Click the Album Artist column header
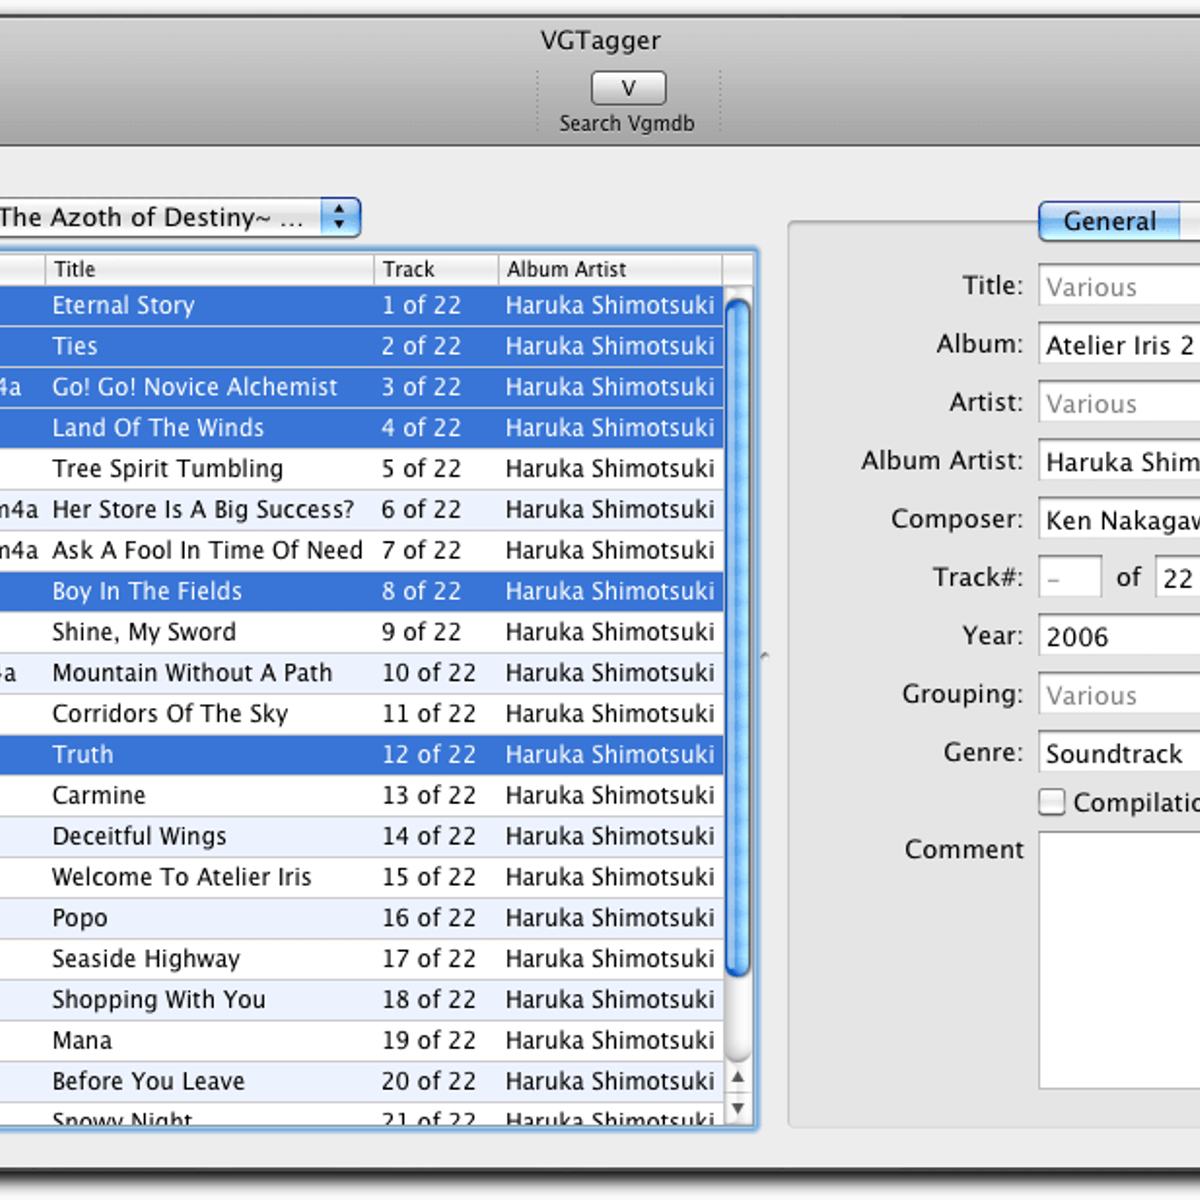Image resolution: width=1200 pixels, height=1200 pixels. pos(609,269)
